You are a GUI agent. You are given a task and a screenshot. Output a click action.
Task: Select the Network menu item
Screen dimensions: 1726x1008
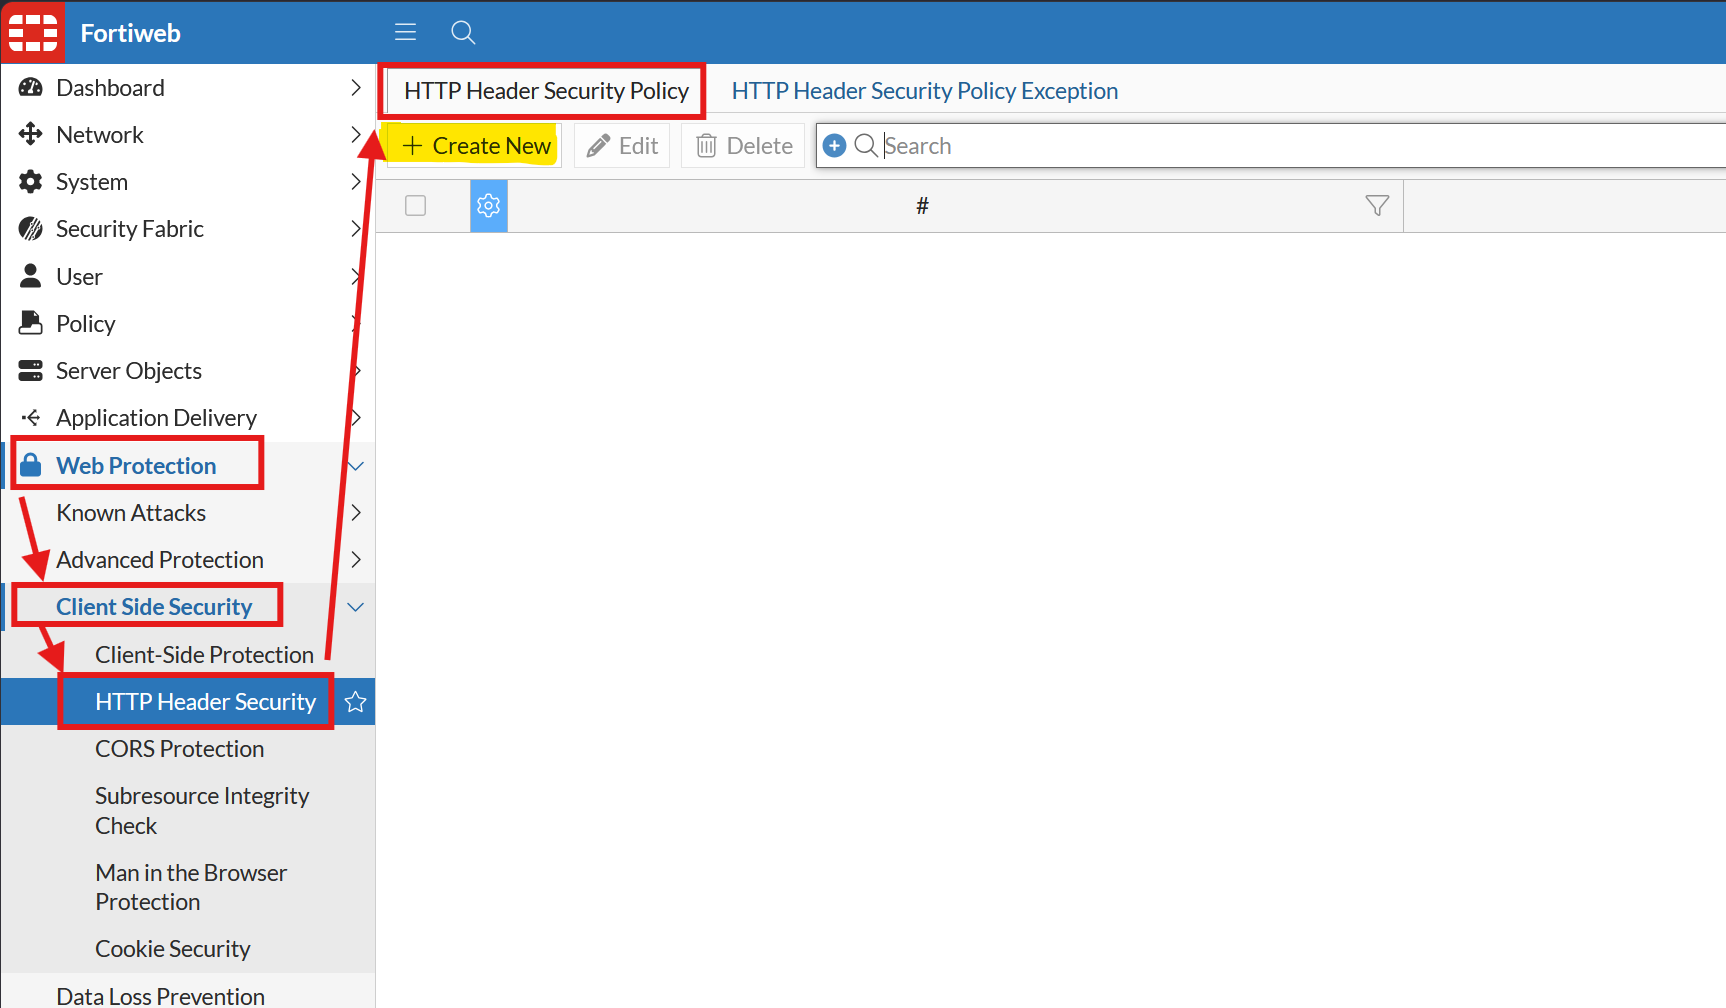pos(188,135)
